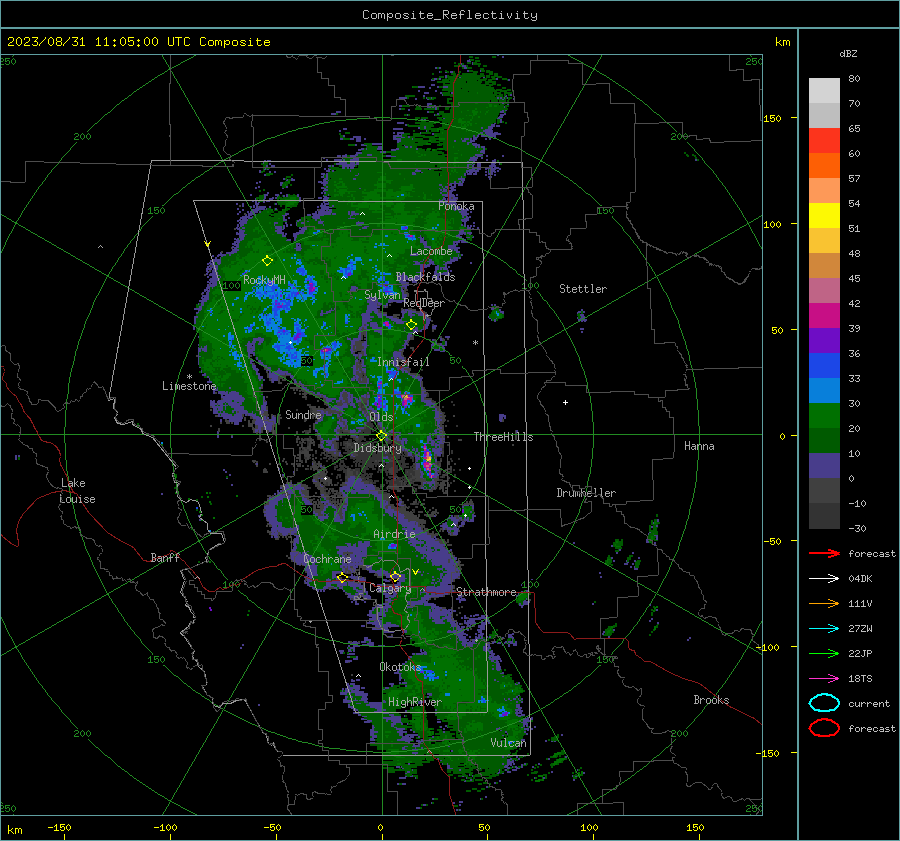Select the Lacombe city label

pyautogui.click(x=431, y=251)
